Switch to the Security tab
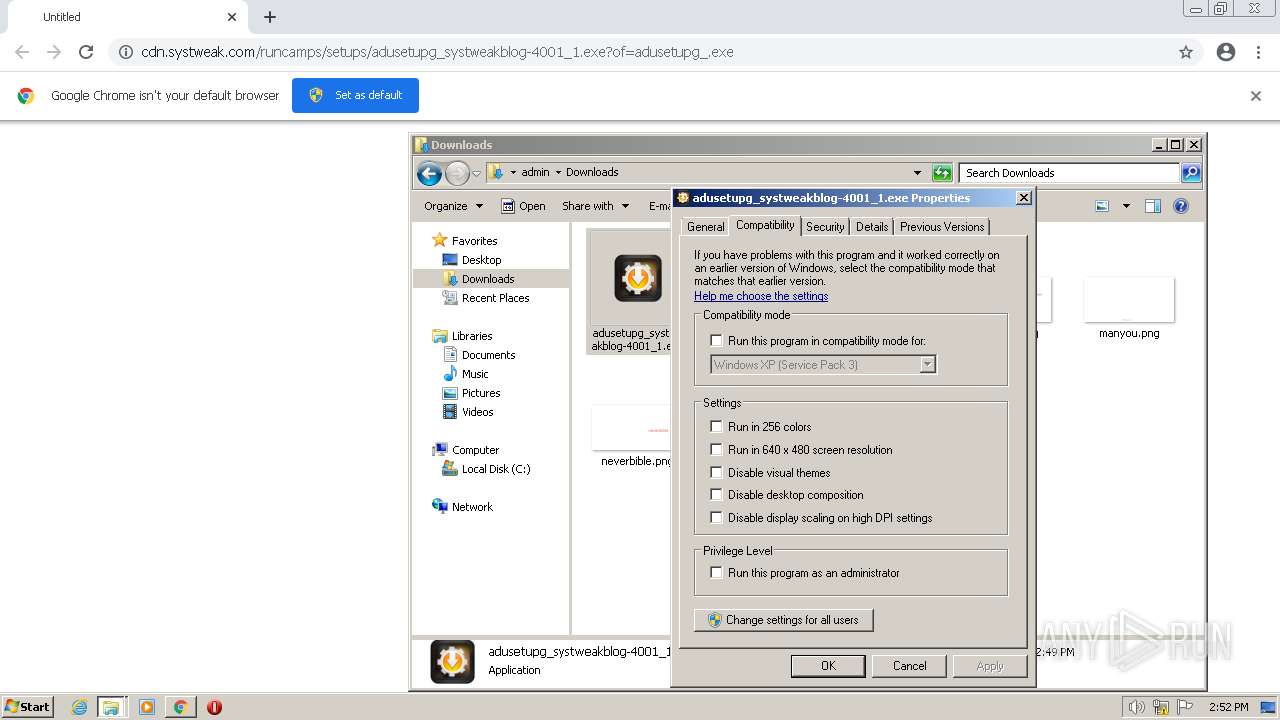This screenshot has width=1280, height=720. tap(825, 227)
